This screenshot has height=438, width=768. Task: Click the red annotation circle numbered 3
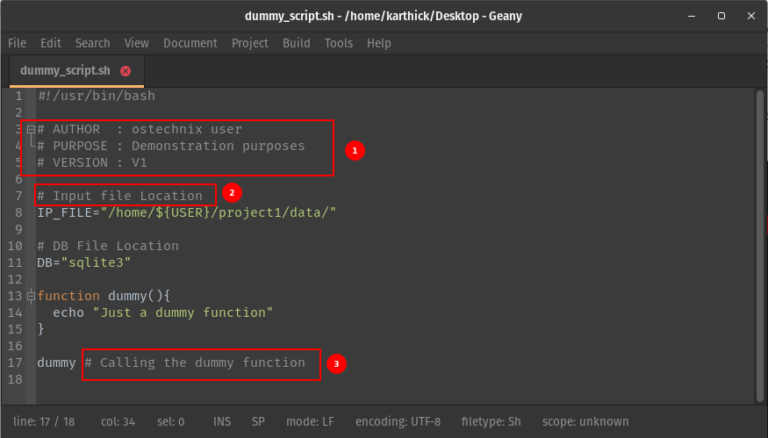pyautogui.click(x=337, y=365)
